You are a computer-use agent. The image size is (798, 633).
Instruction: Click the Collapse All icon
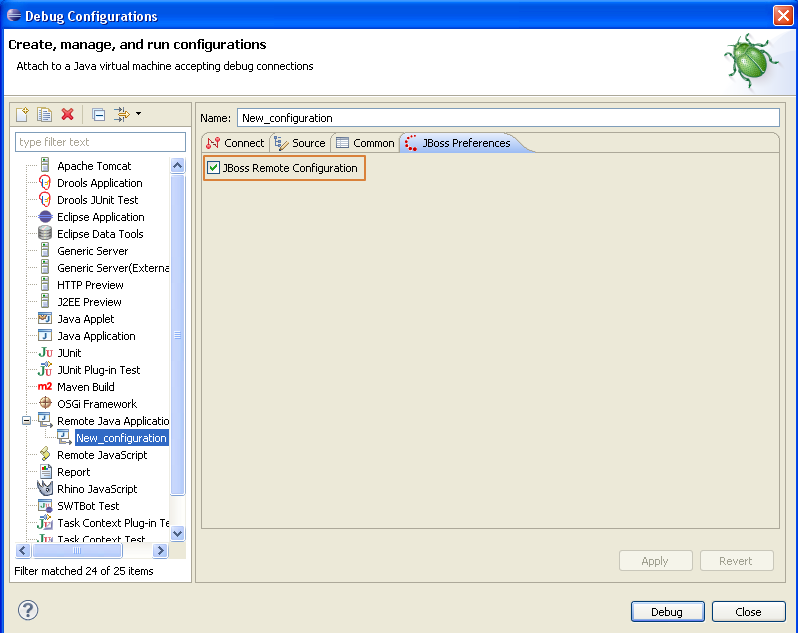(98, 115)
